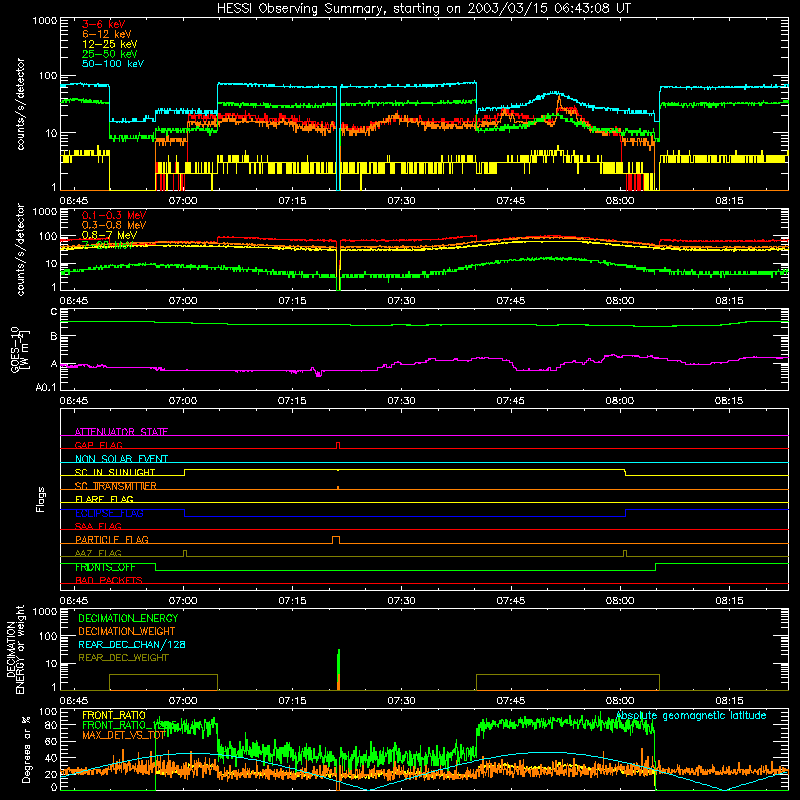Select the BAD_PACKETS flag label

[x=109, y=580]
